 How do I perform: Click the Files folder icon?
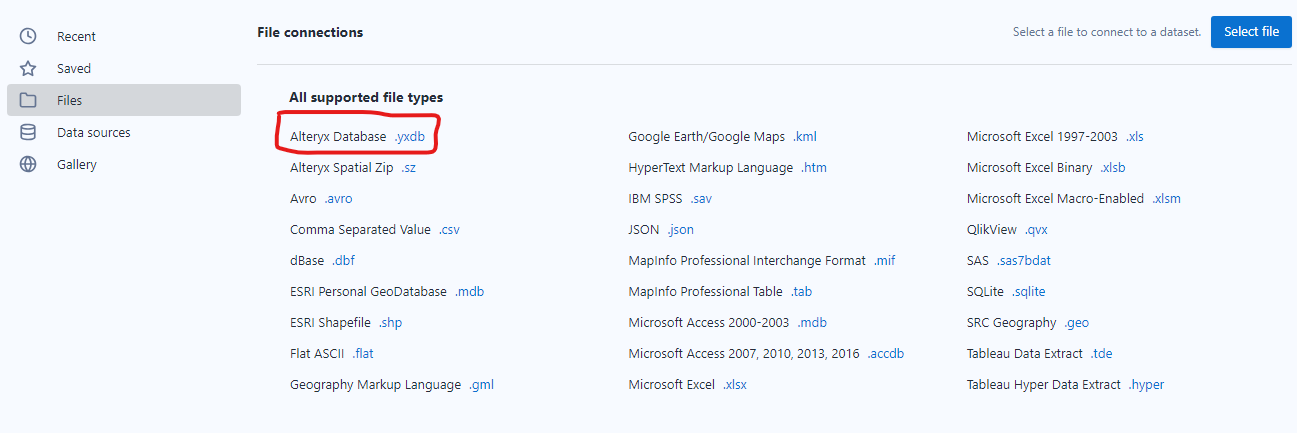28,100
